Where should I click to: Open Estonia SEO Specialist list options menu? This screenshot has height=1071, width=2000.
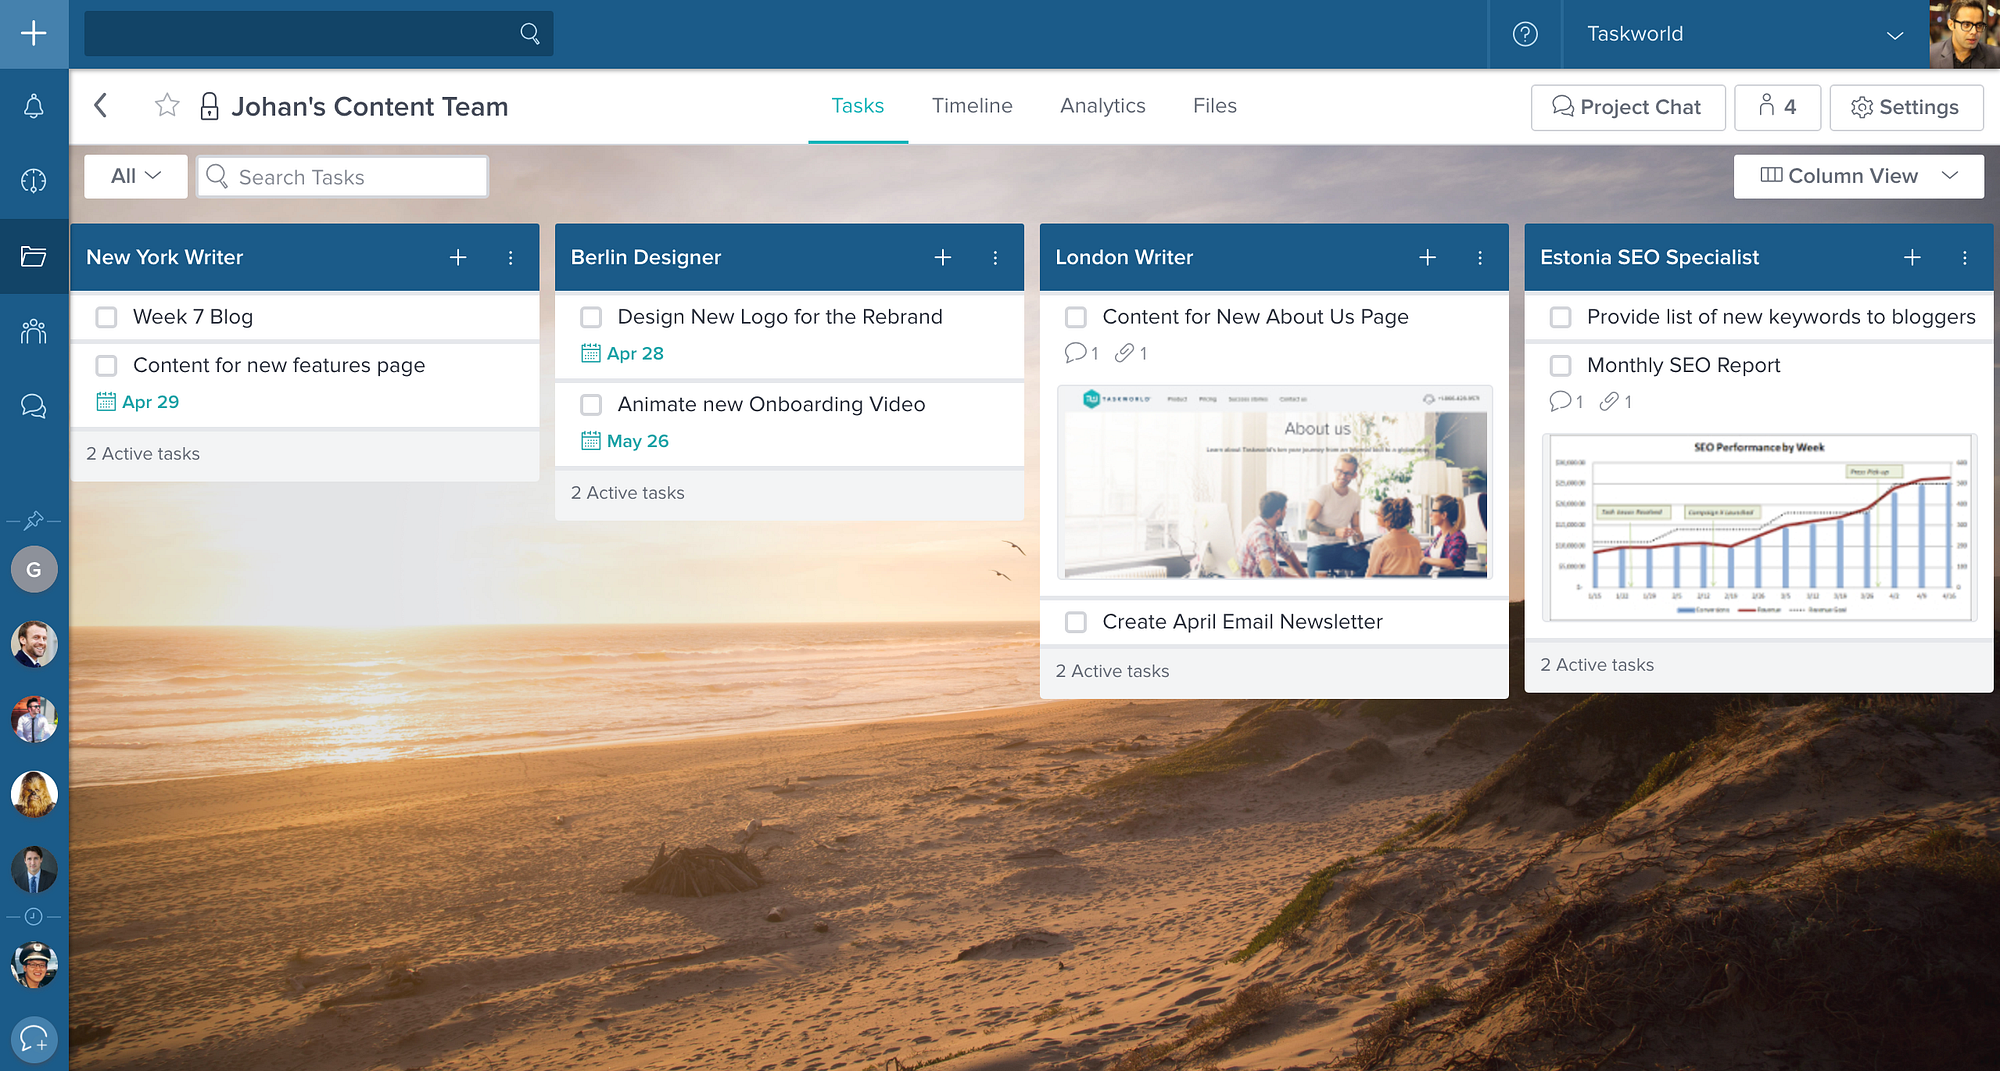[1965, 257]
